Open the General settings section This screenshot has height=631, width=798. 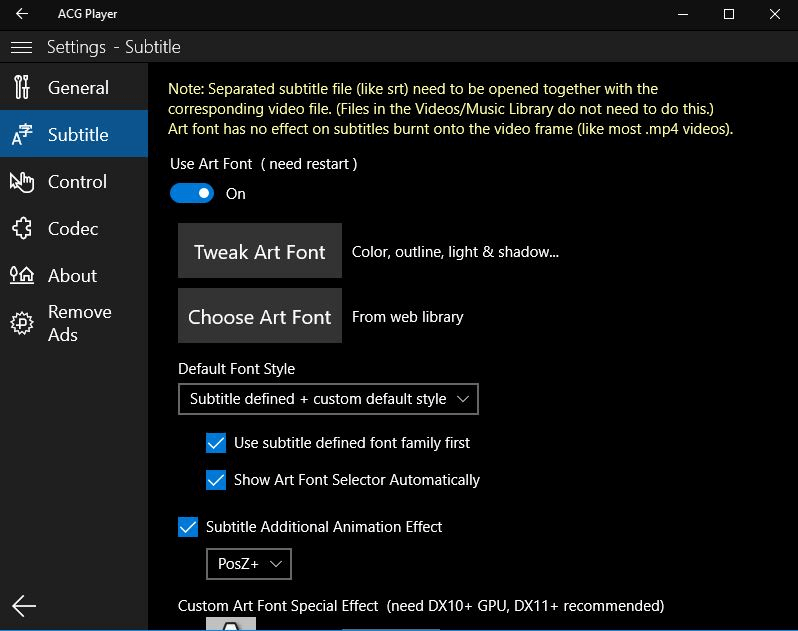tap(74, 88)
